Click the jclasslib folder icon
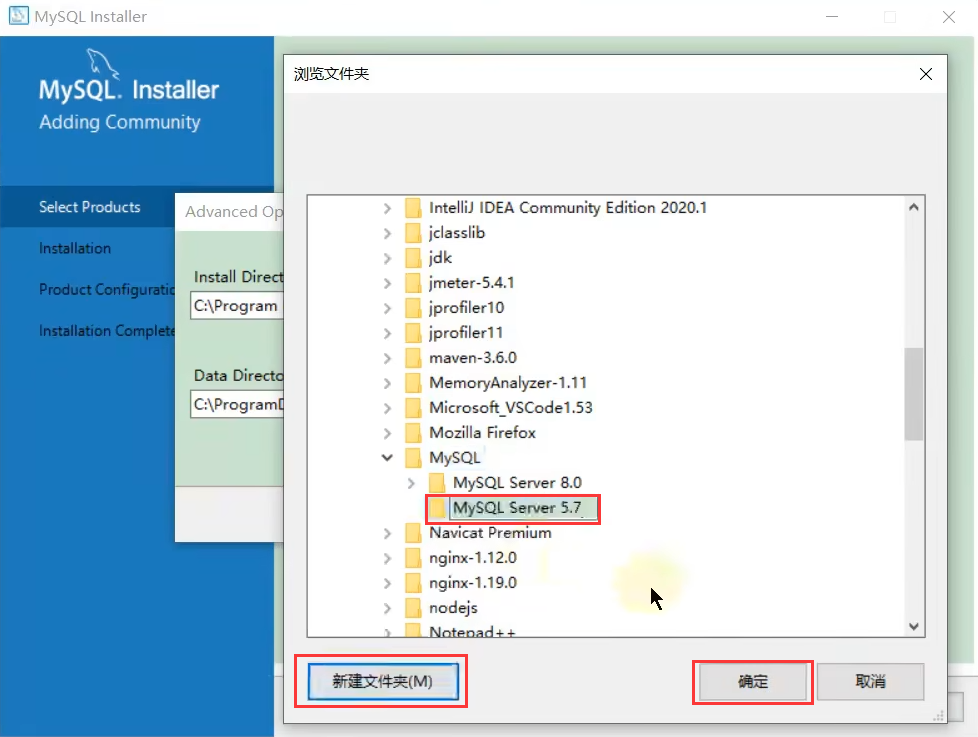Image resolution: width=978 pixels, height=737 pixels. [413, 233]
